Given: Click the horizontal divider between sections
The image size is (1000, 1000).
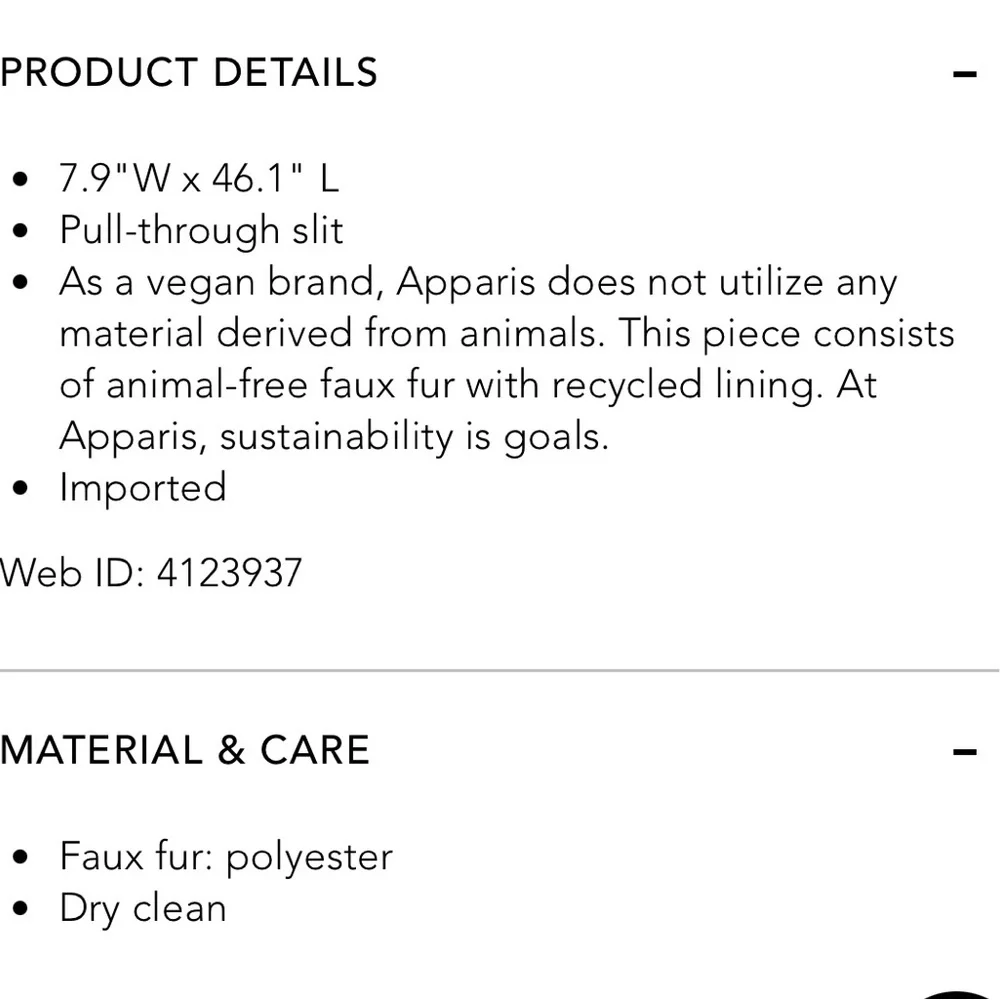Looking at the screenshot, I should (x=500, y=671).
